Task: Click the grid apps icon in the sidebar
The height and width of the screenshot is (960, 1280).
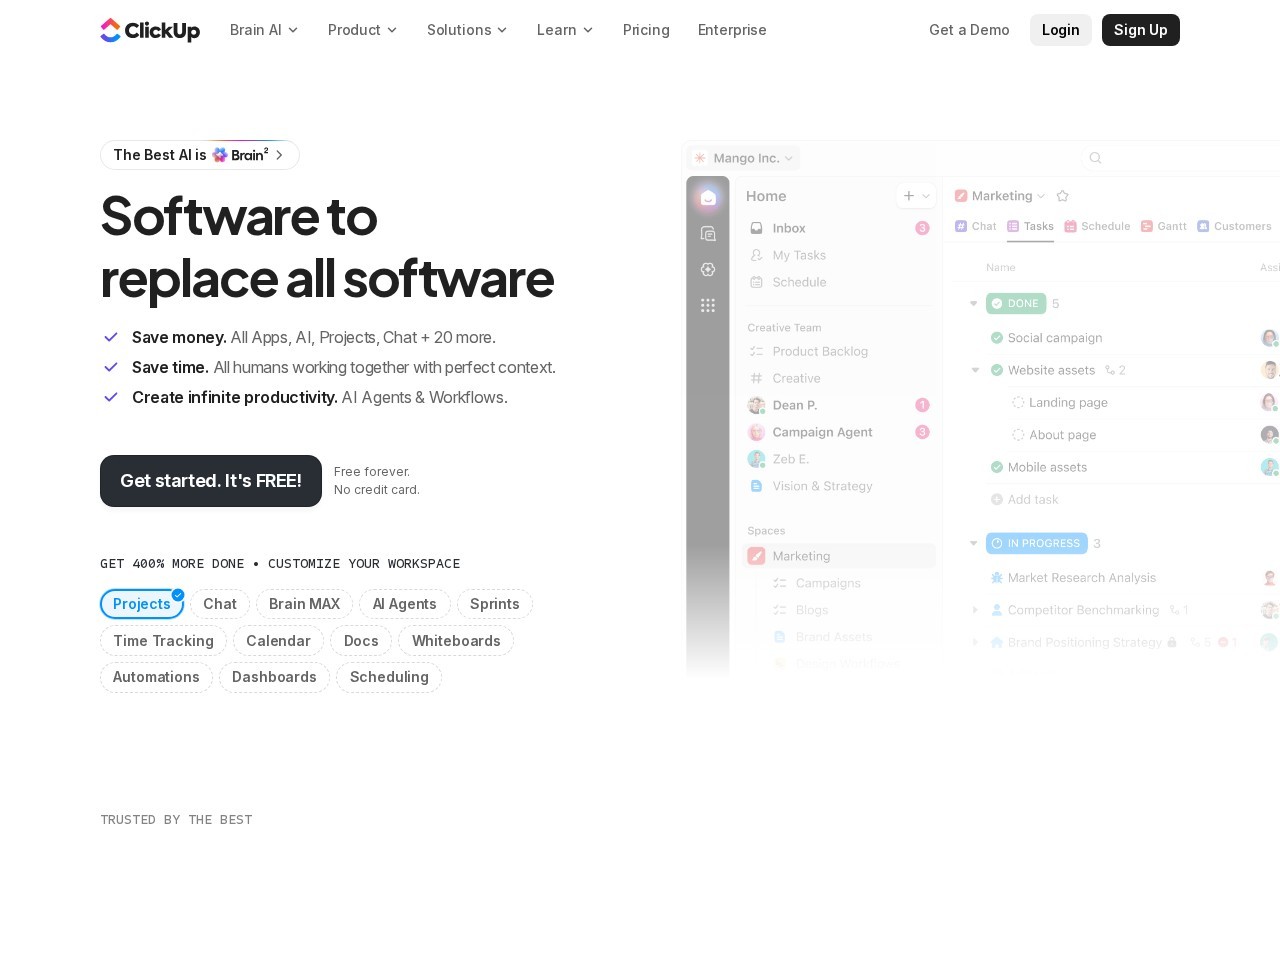Action: click(708, 305)
